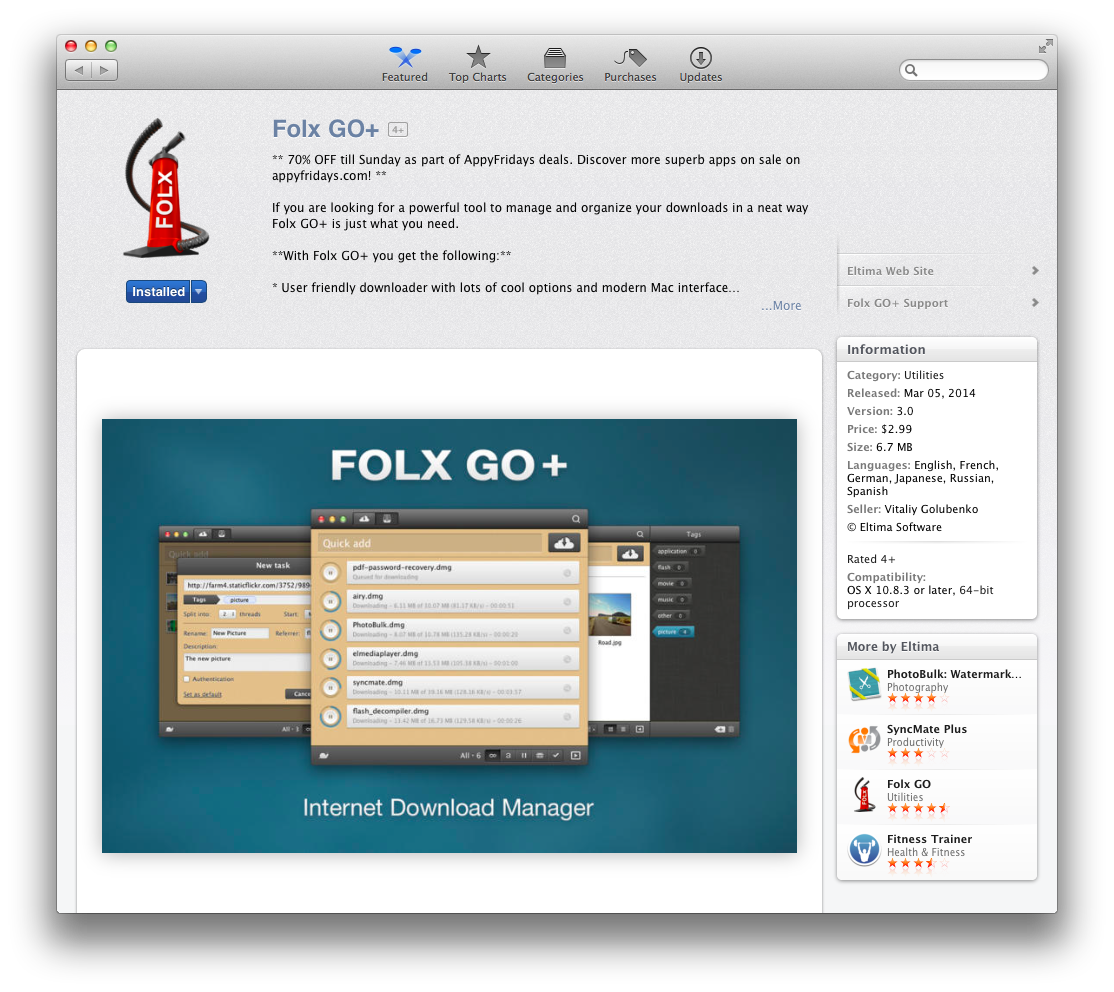The height and width of the screenshot is (992, 1114).
Task: Show Purchases tag icon
Action: (x=630, y=57)
